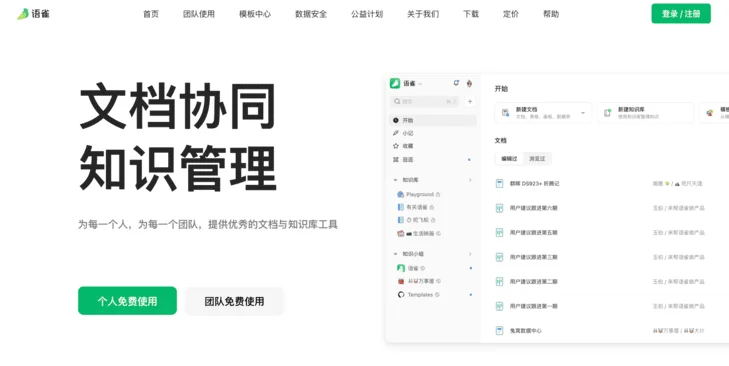The image size is (729, 366).
Task: Click the search box in the preview sidebar
Action: pyautogui.click(x=425, y=101)
